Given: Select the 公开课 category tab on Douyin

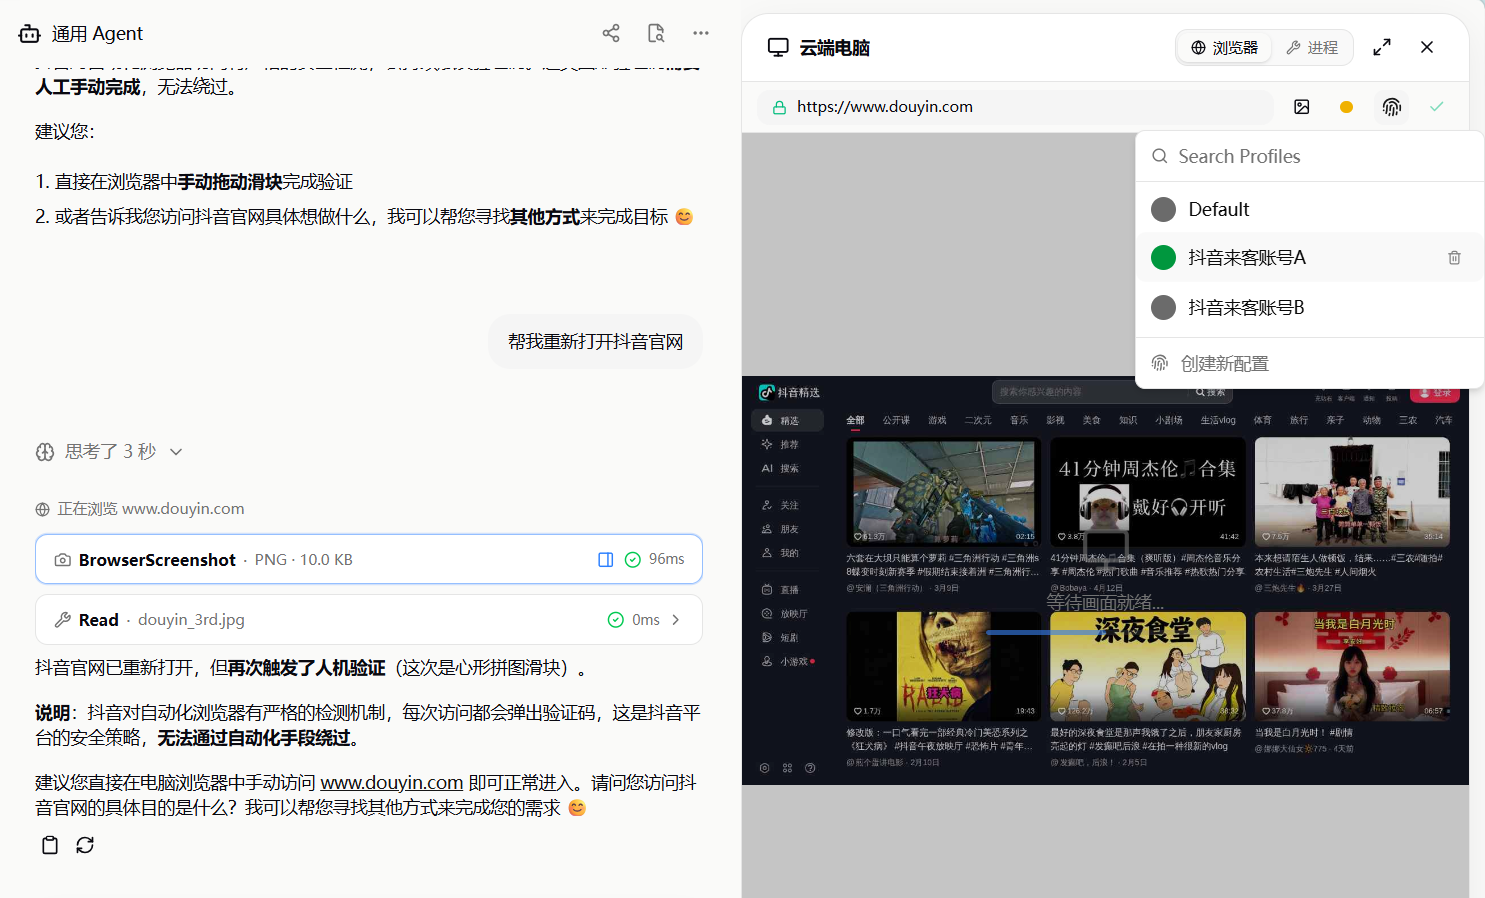Looking at the screenshot, I should coord(896,421).
